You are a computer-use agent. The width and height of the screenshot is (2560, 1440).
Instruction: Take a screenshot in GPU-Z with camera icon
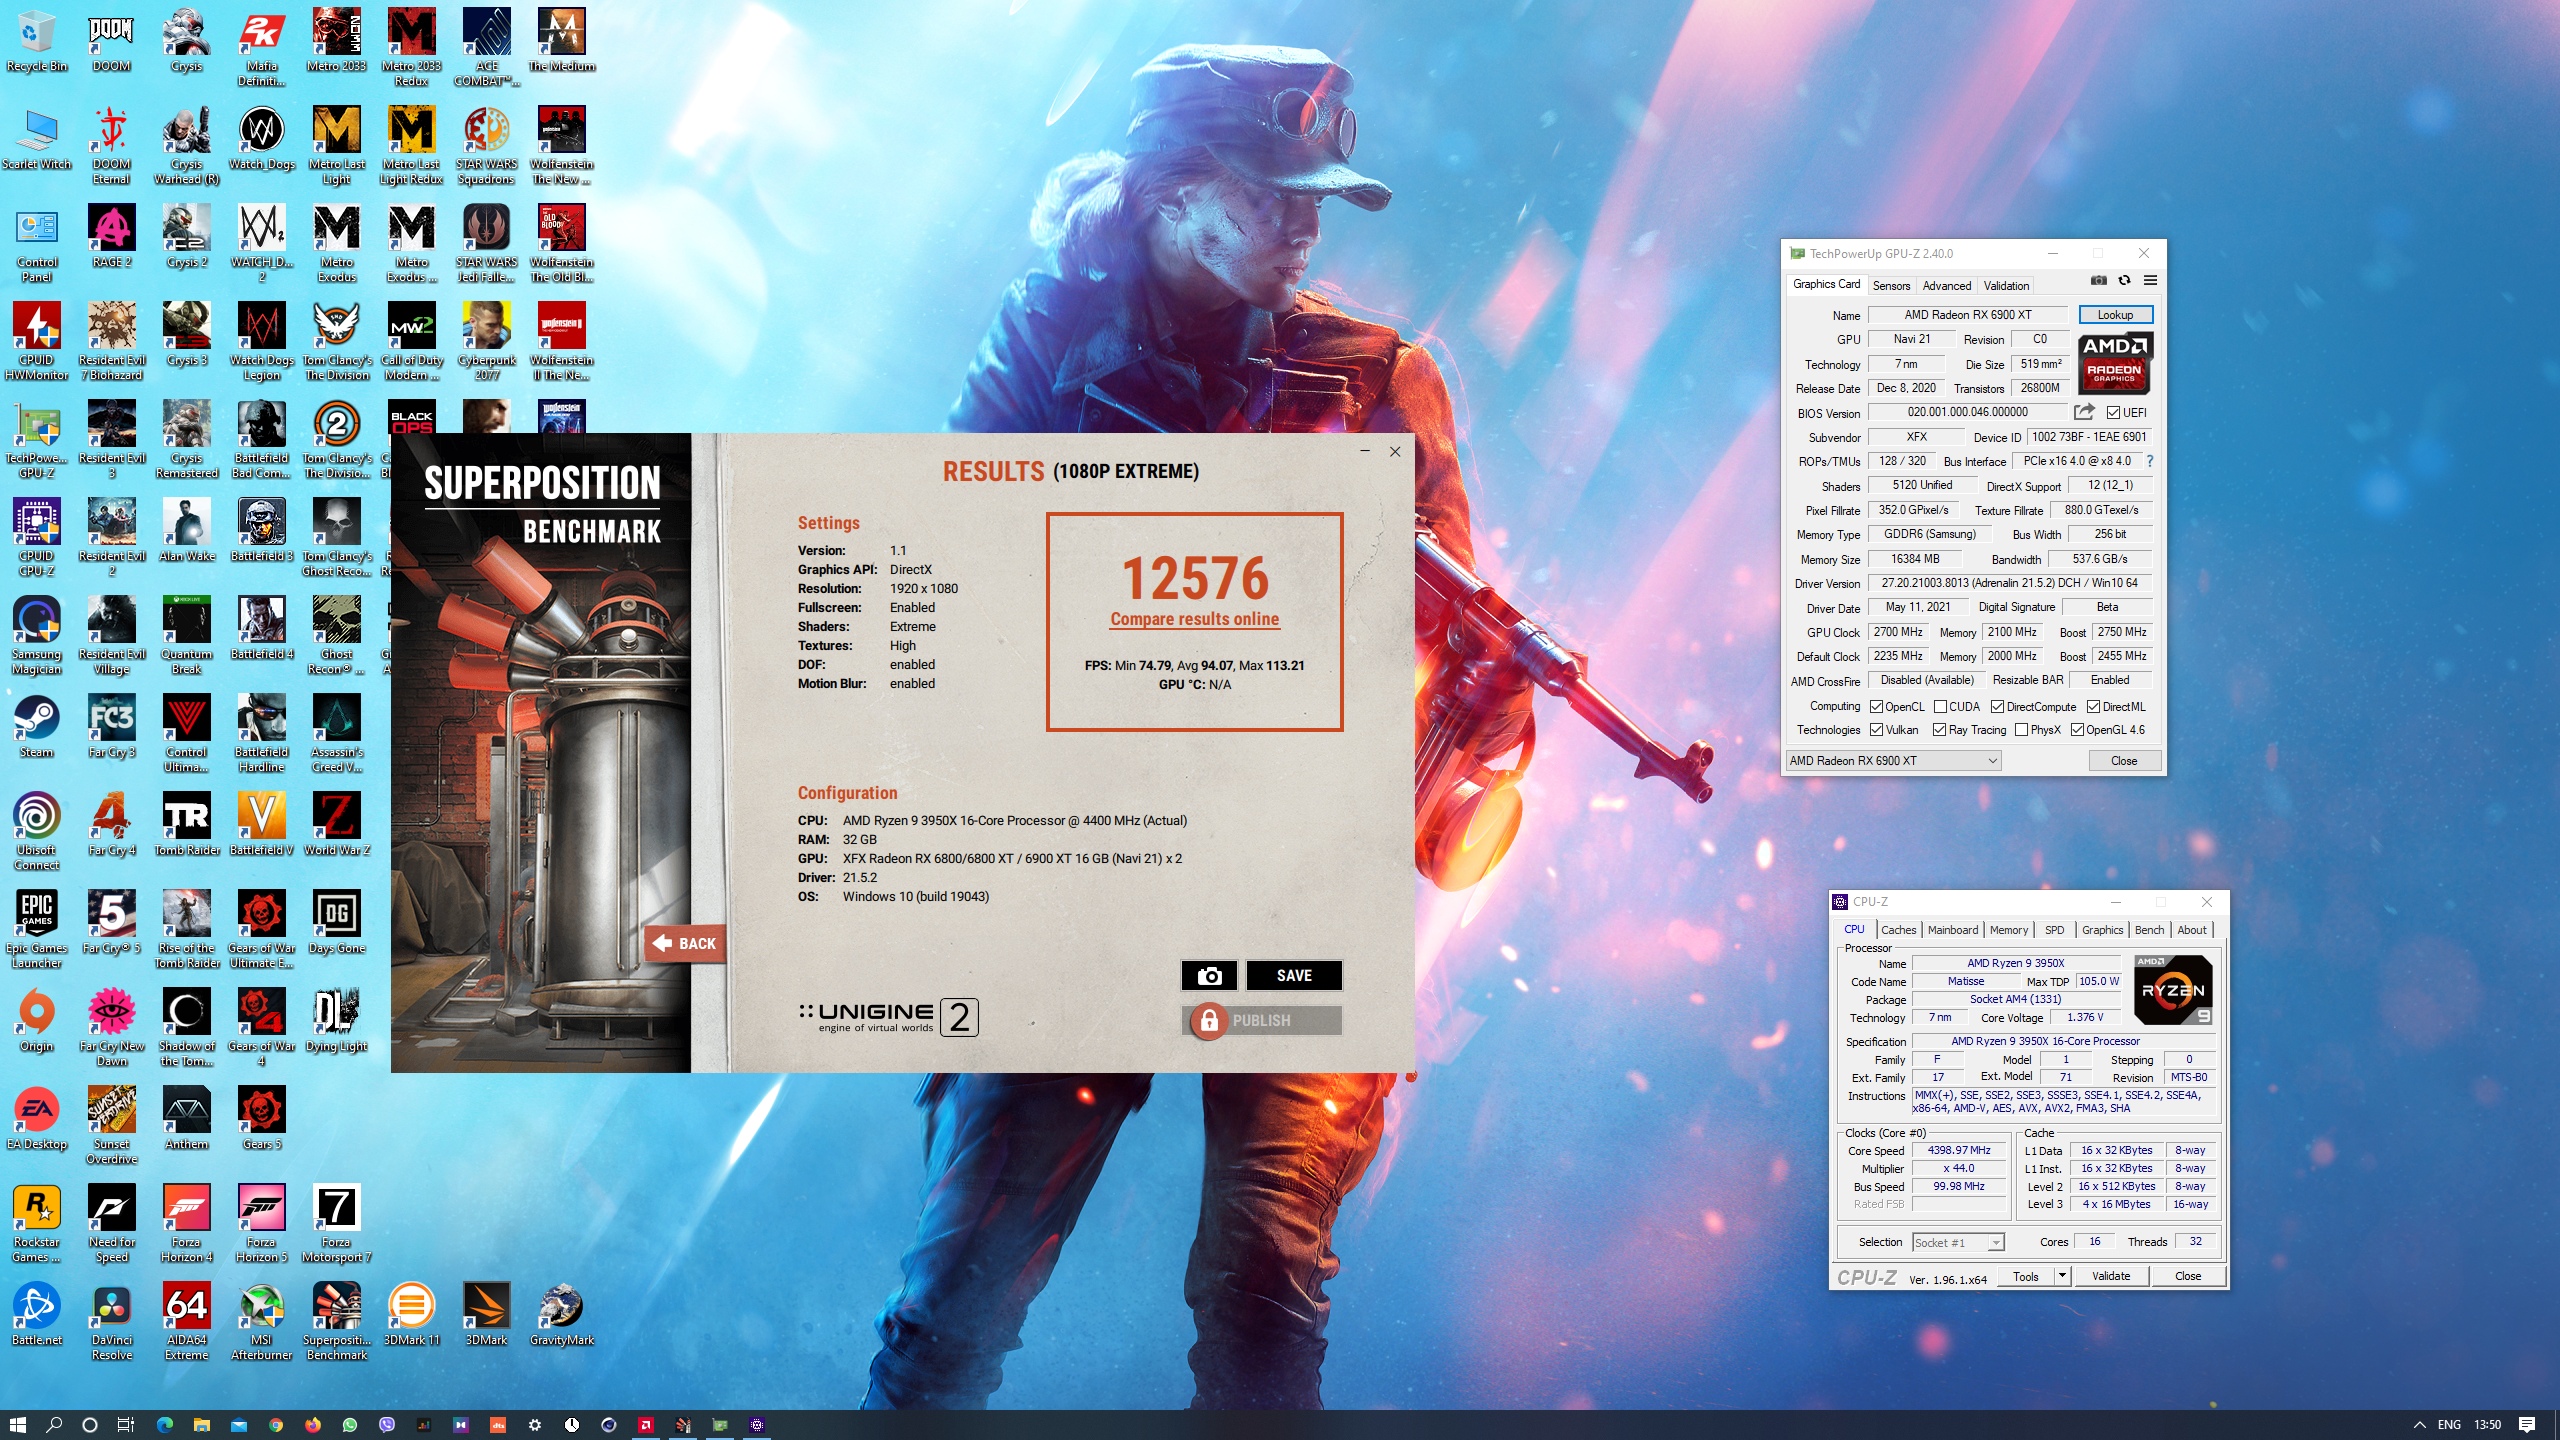(x=2098, y=281)
